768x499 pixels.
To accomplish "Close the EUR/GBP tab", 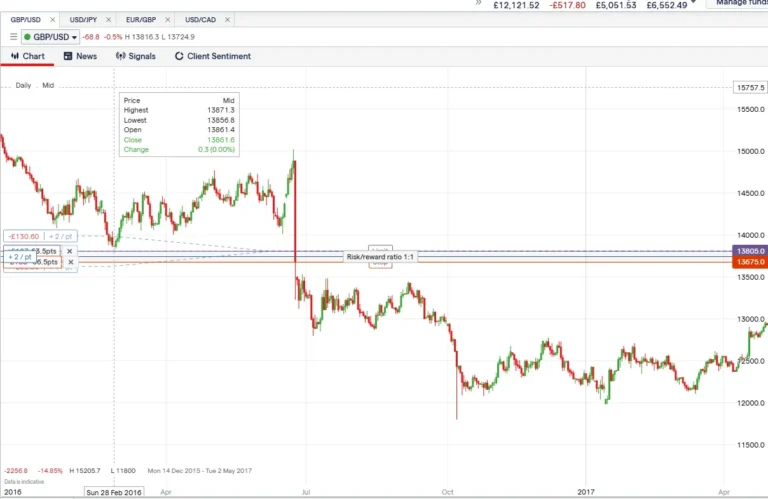I will tap(168, 20).
